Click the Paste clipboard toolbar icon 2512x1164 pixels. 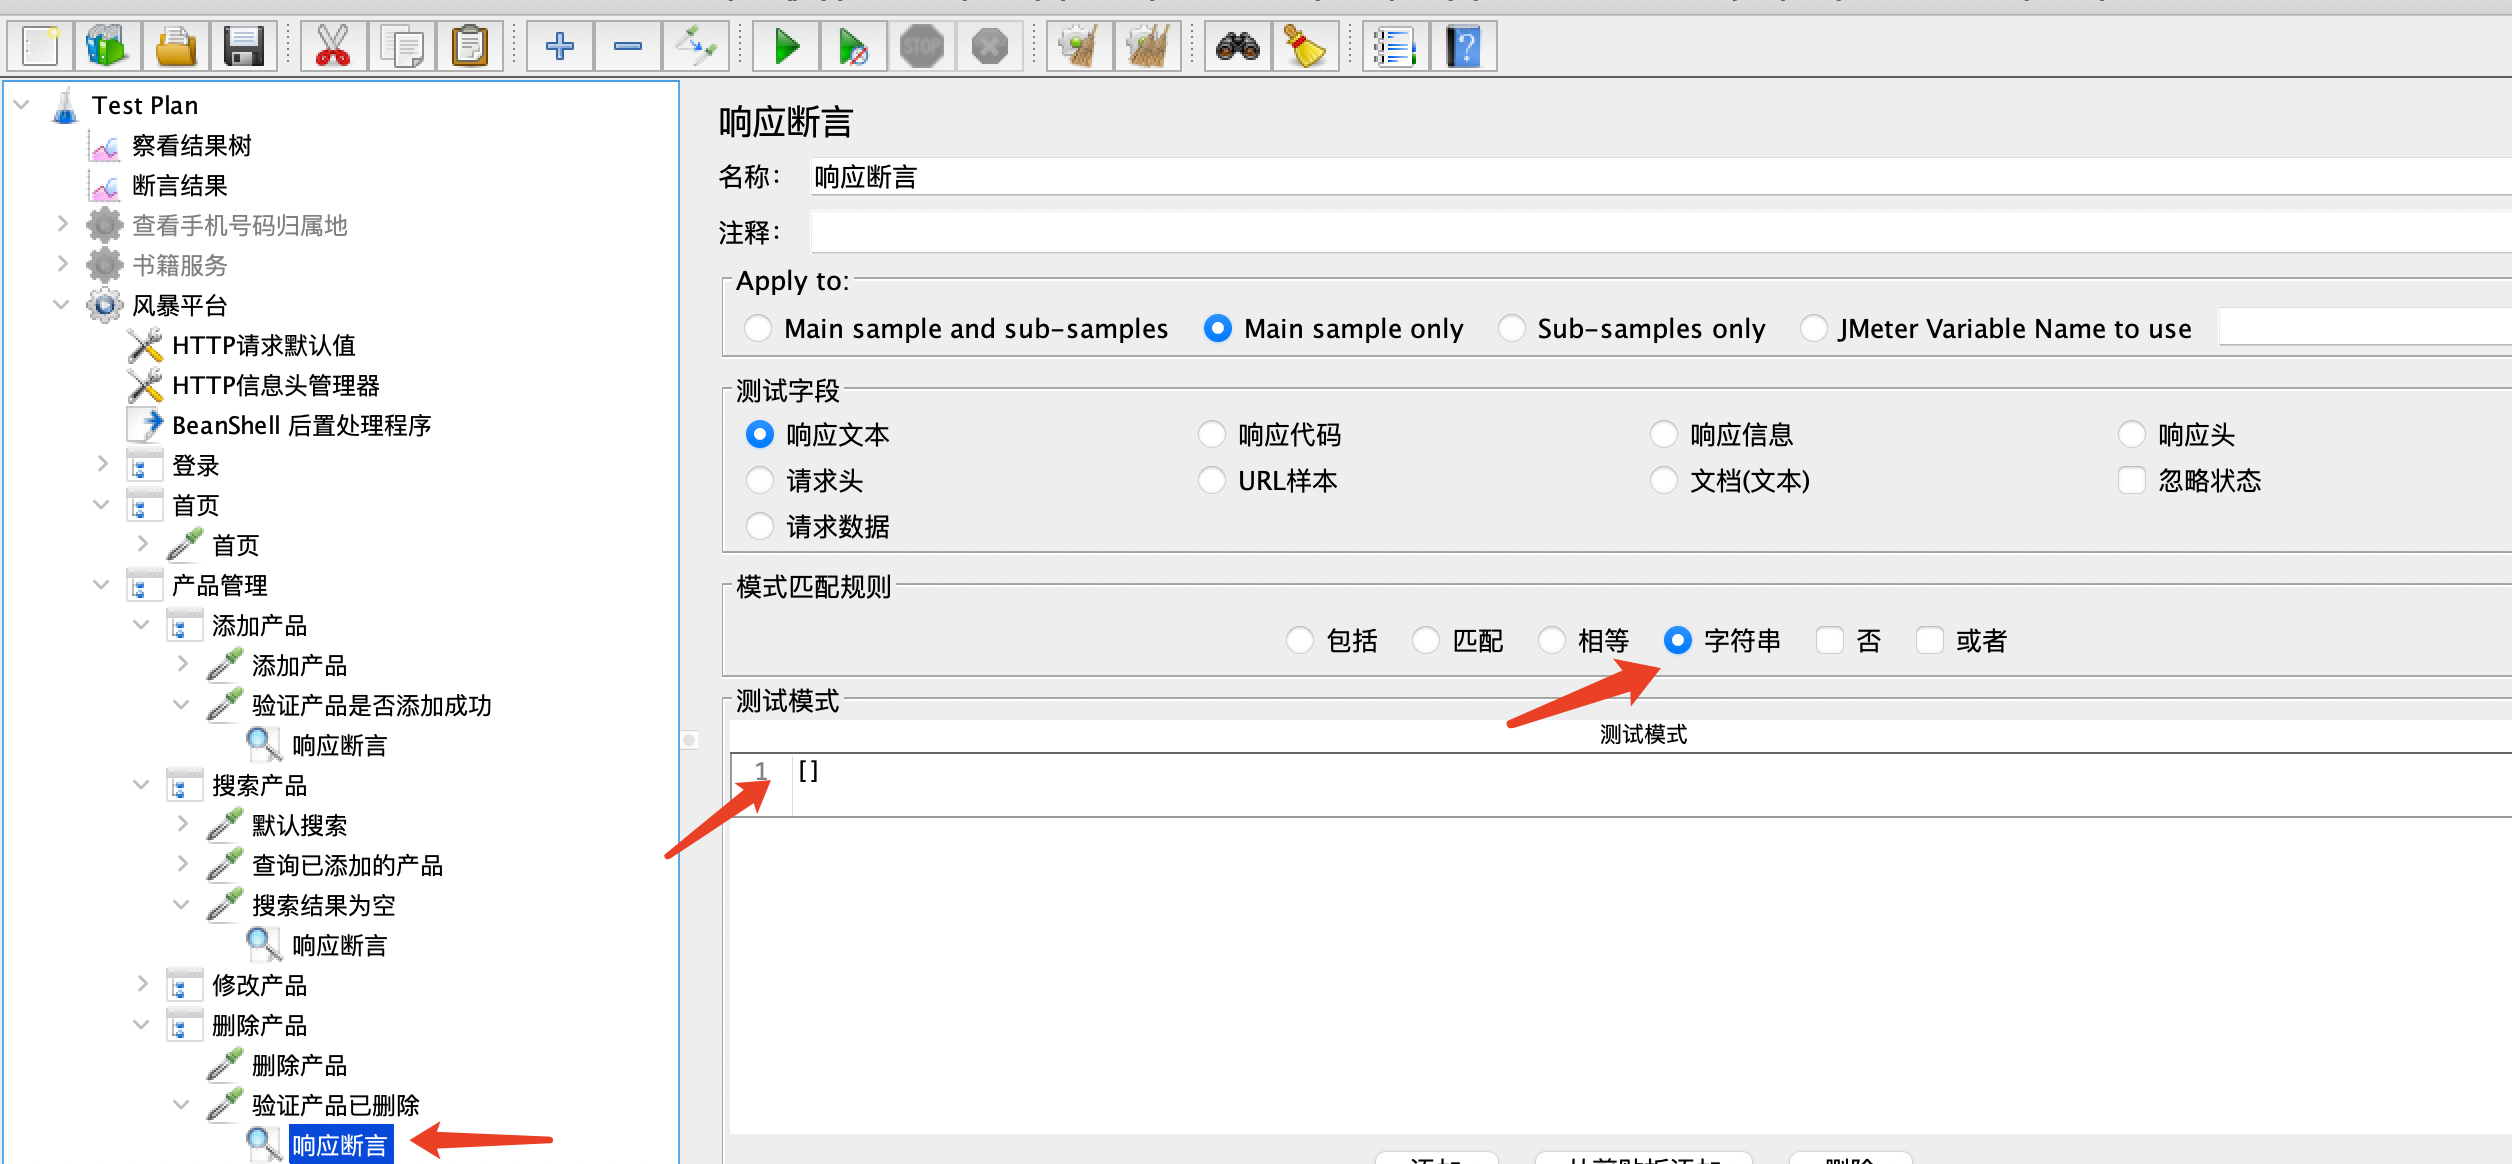tap(469, 47)
